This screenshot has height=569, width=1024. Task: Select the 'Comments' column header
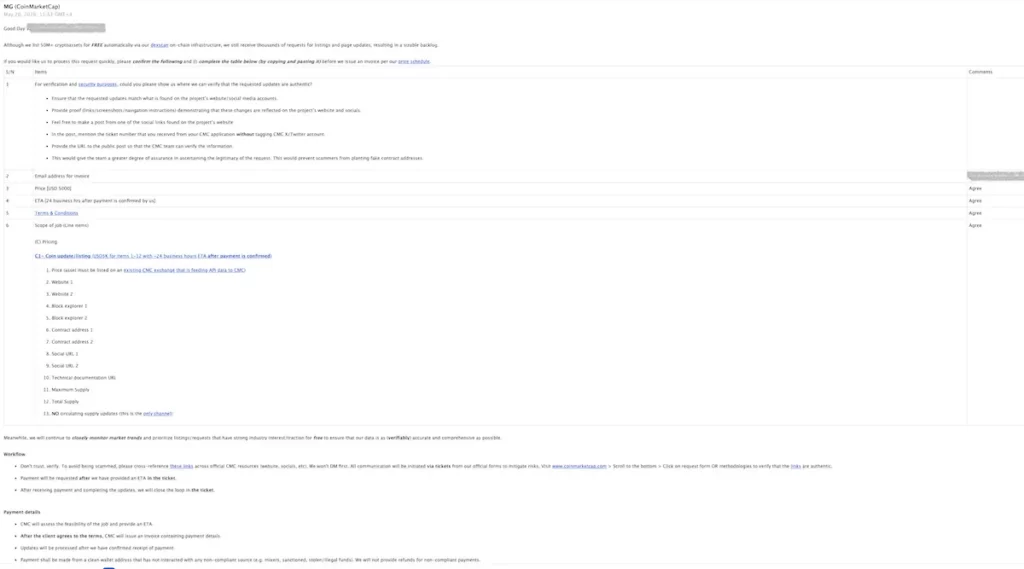980,72
